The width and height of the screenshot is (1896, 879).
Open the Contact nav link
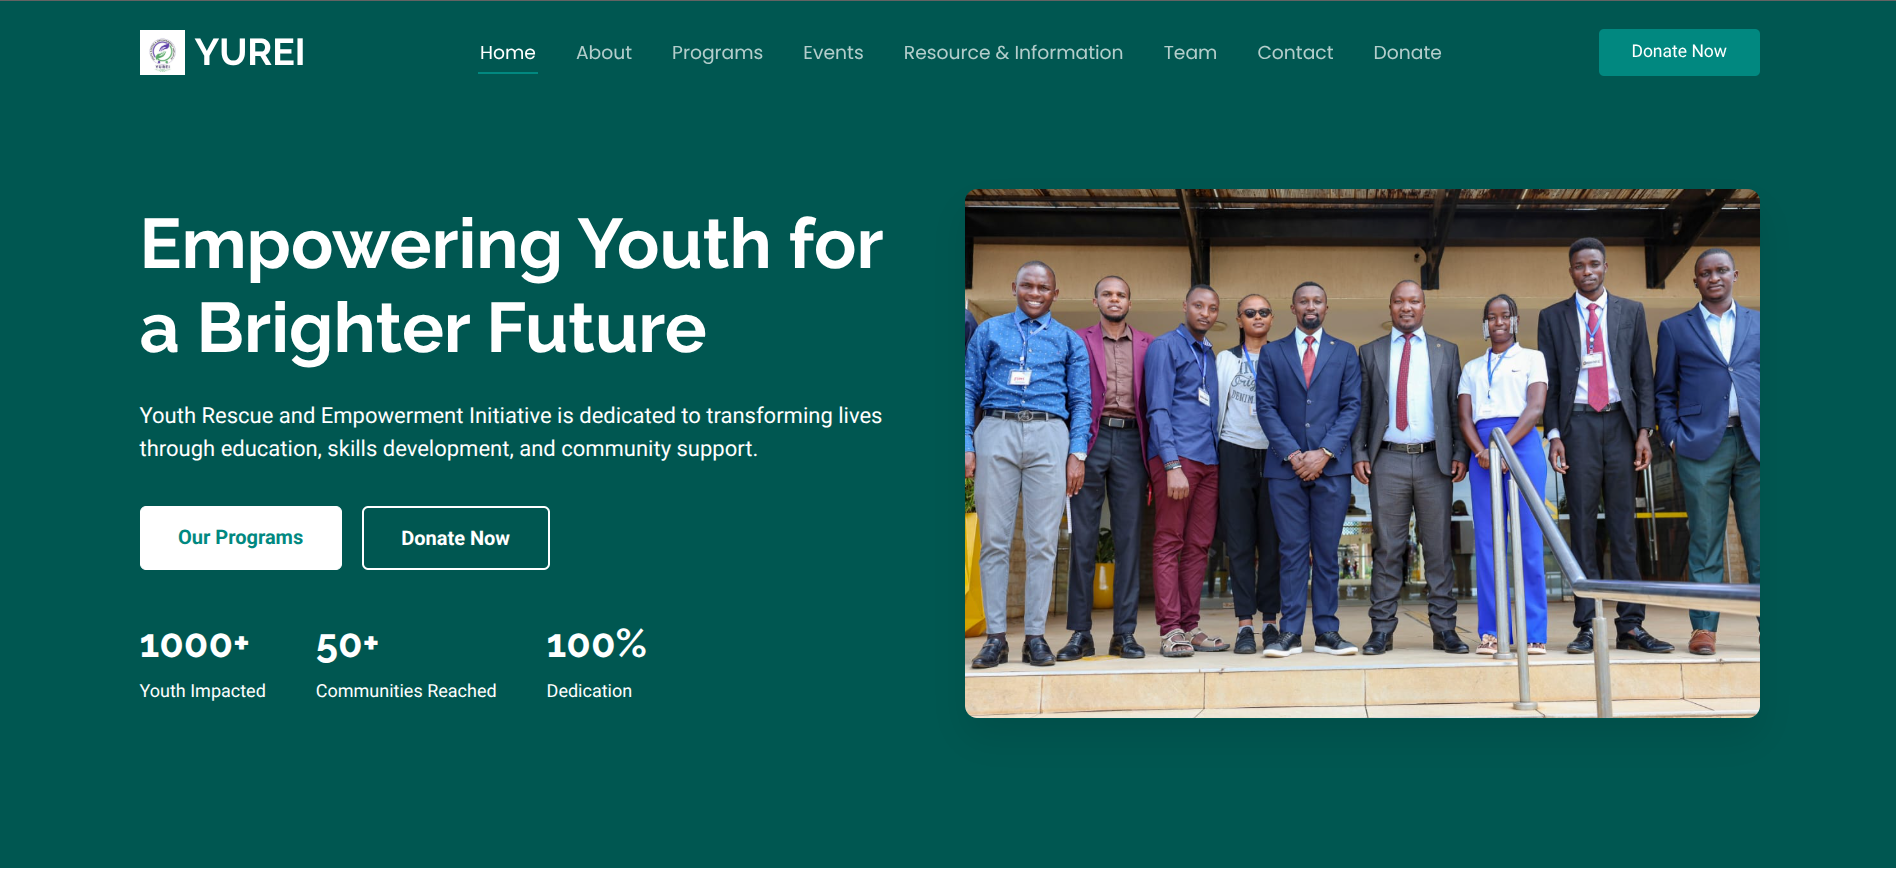[1295, 52]
